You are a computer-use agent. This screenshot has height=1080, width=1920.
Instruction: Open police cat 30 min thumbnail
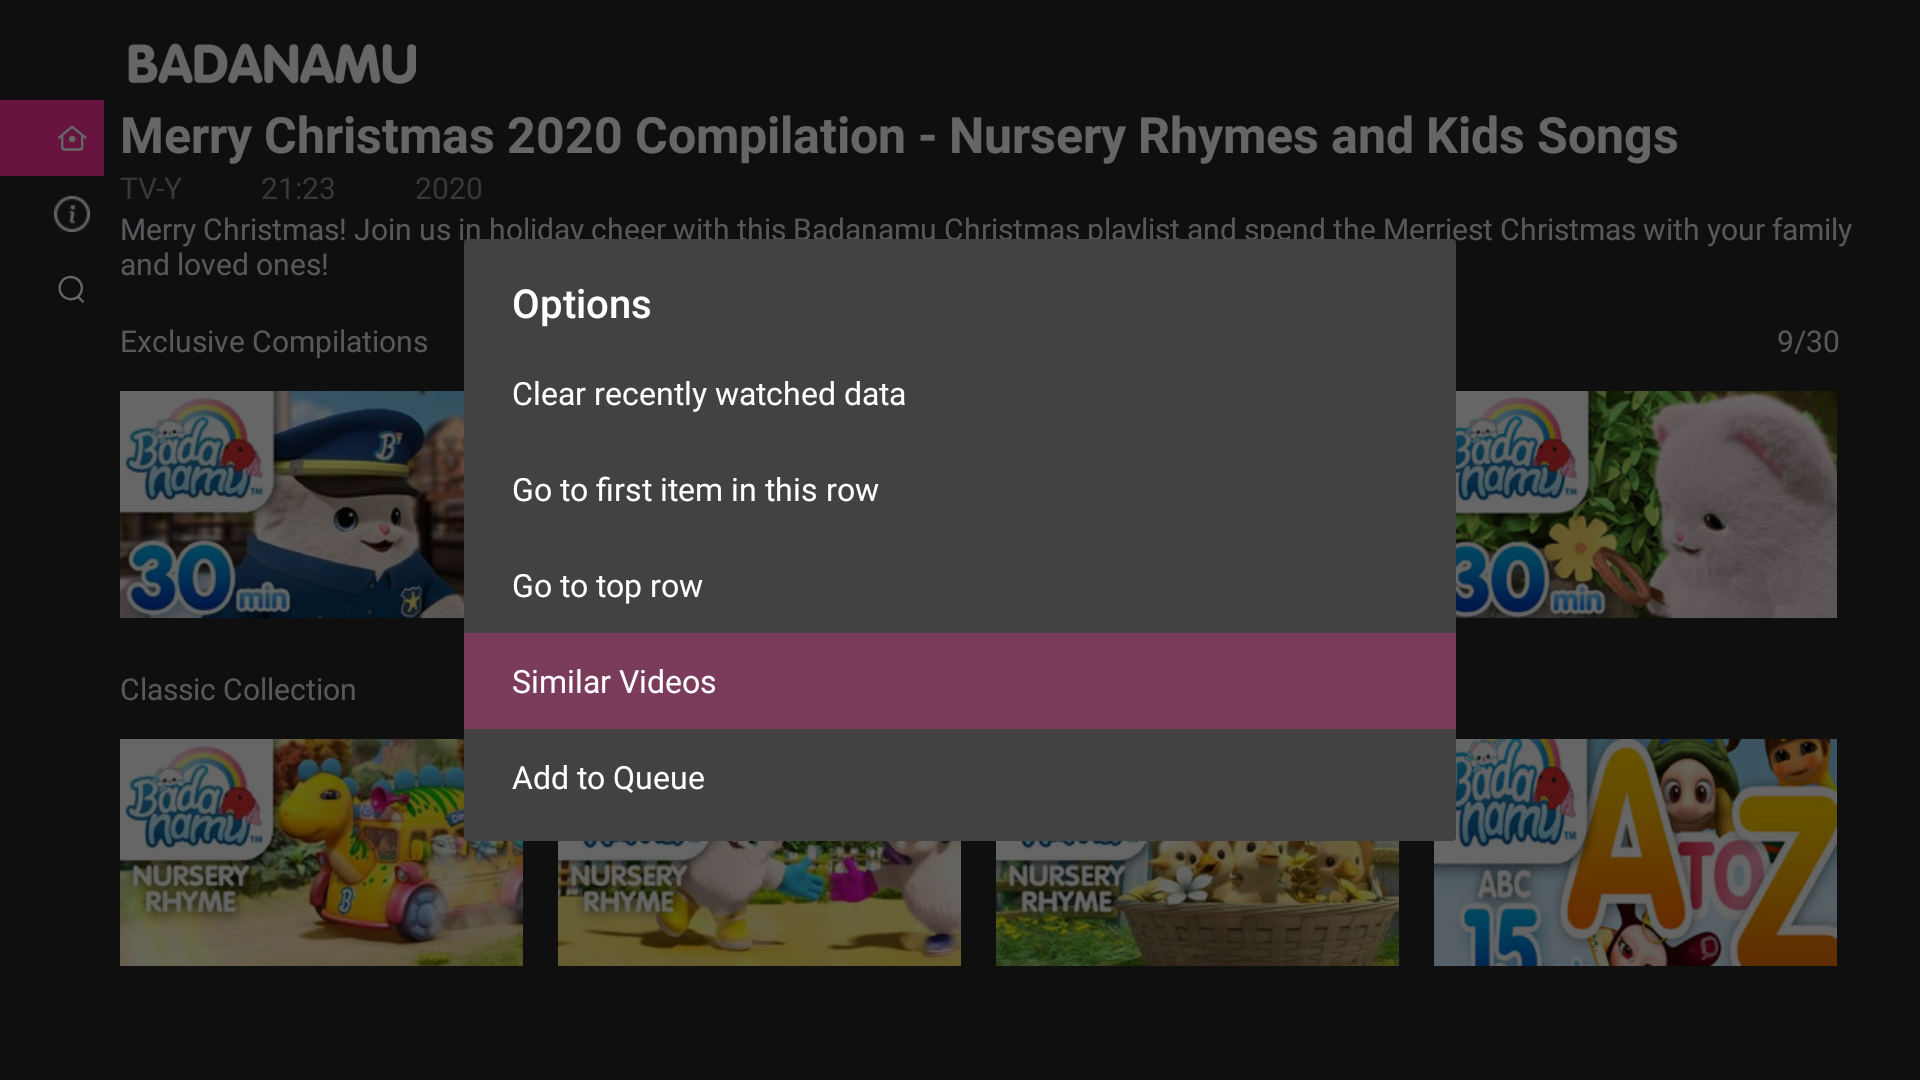tap(292, 504)
